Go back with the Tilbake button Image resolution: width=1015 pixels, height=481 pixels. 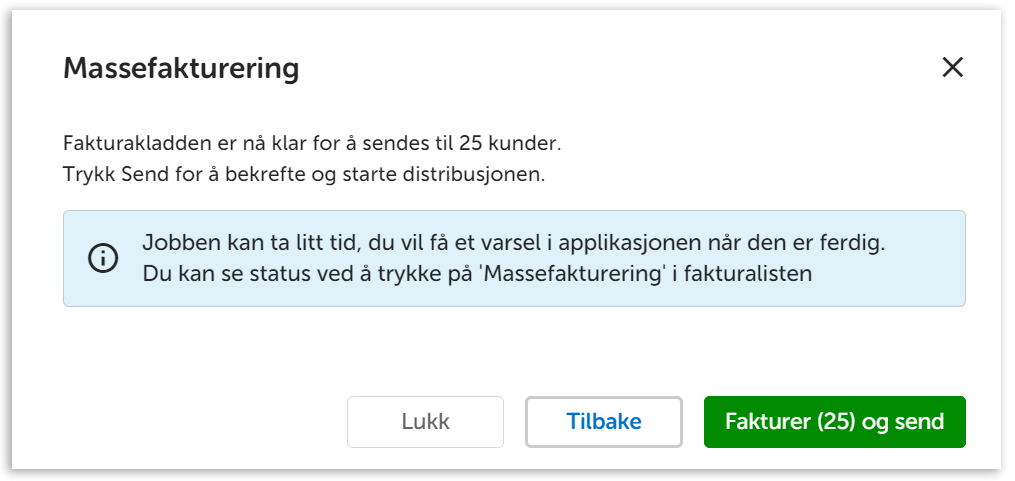tap(604, 422)
